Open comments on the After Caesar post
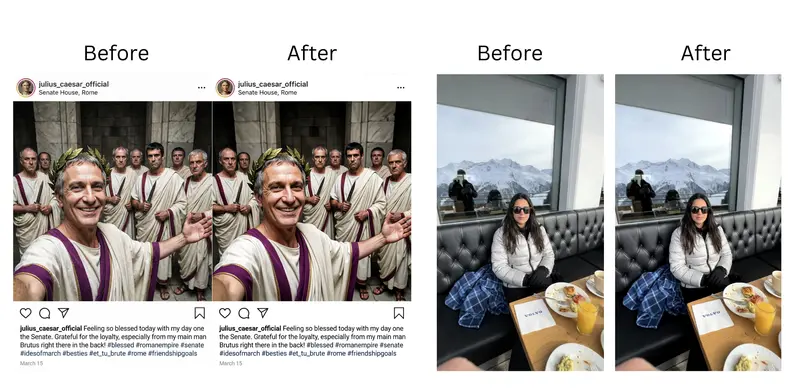800x391 pixels. (x=244, y=313)
